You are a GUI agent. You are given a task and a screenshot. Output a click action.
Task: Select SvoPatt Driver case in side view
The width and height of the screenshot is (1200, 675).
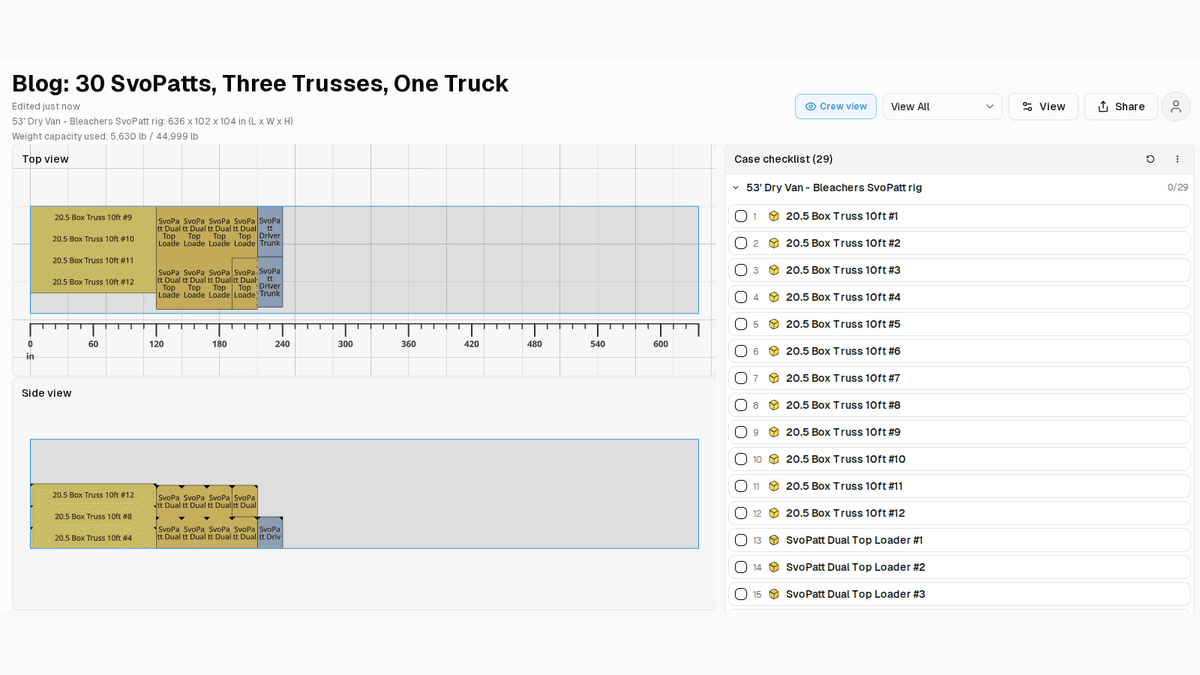[x=270, y=532]
